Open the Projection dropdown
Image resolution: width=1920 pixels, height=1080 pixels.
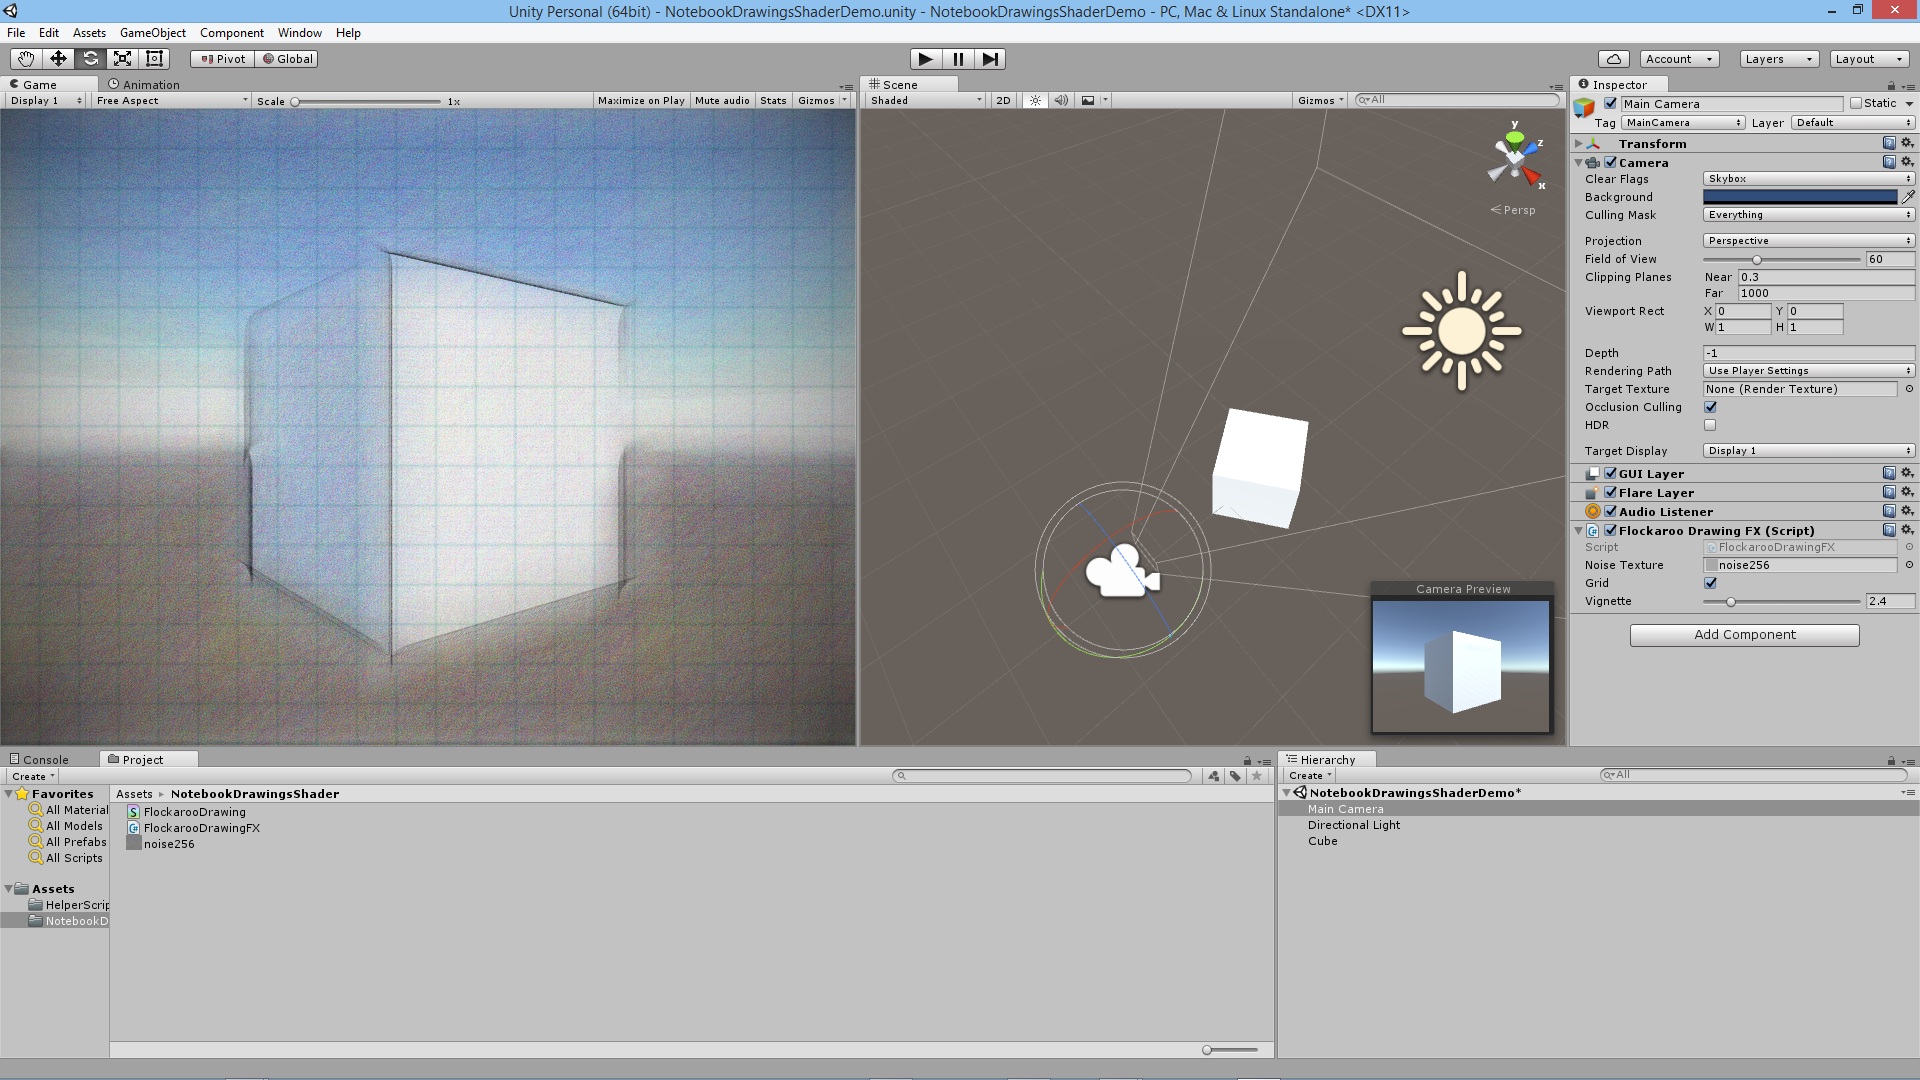[x=1808, y=241]
